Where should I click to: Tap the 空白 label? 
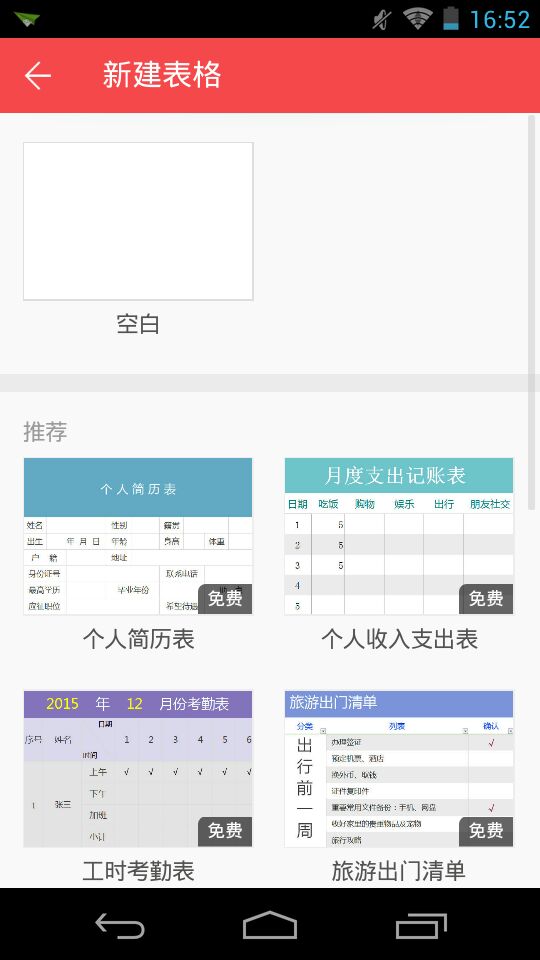[138, 324]
